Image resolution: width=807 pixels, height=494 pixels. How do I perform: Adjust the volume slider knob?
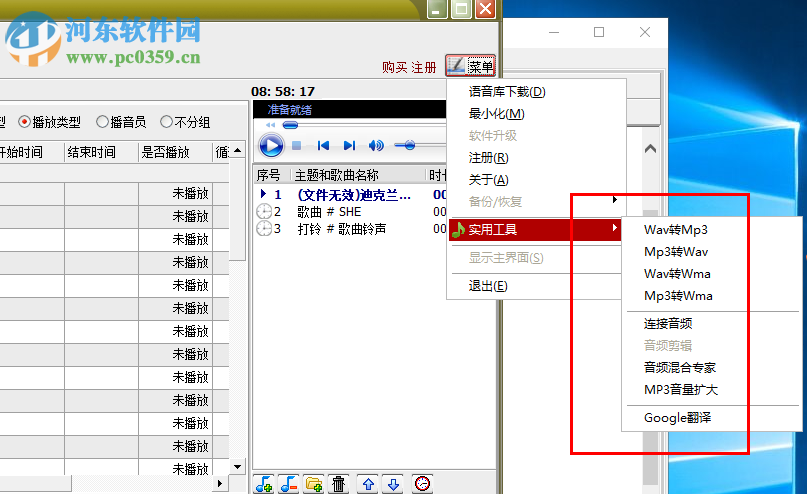[410, 146]
